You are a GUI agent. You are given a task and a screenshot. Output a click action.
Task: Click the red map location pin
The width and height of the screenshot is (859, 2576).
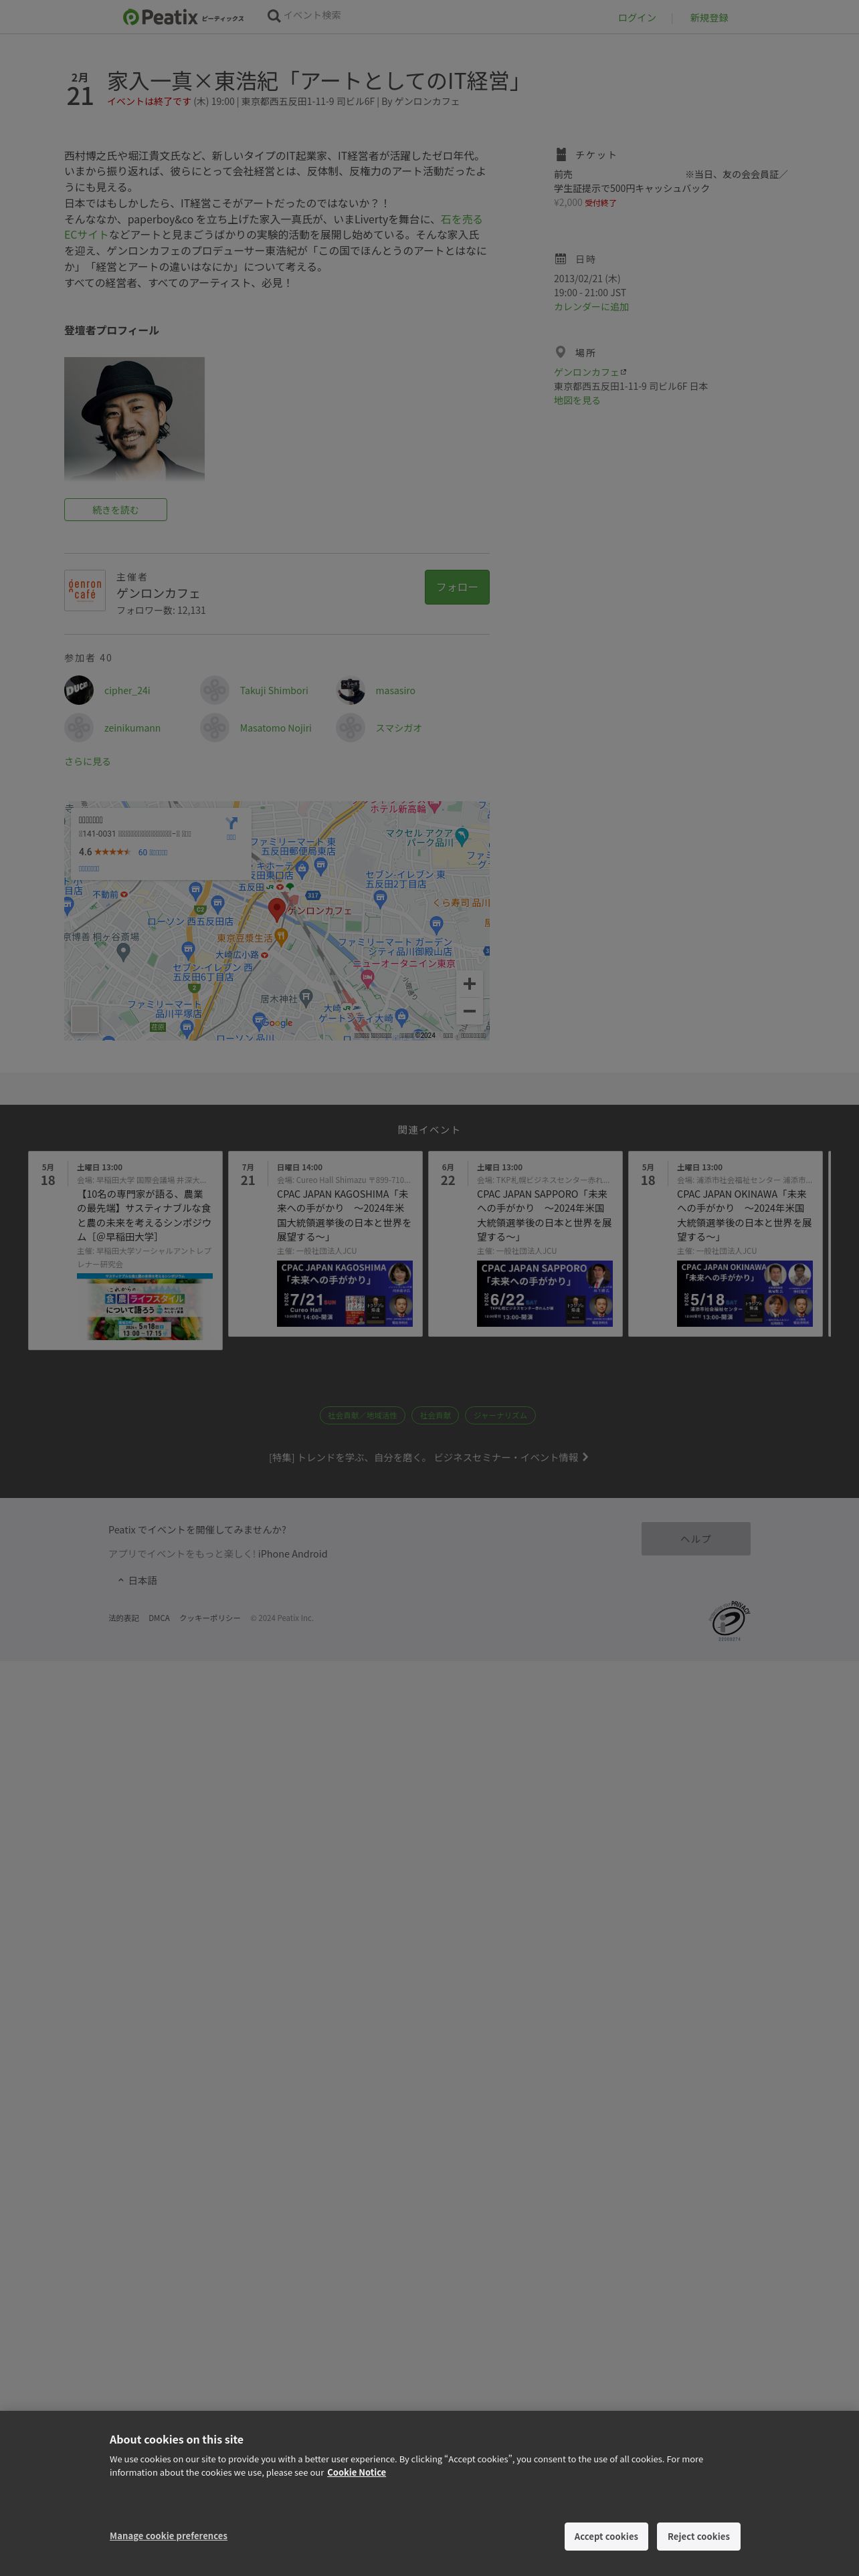[277, 910]
